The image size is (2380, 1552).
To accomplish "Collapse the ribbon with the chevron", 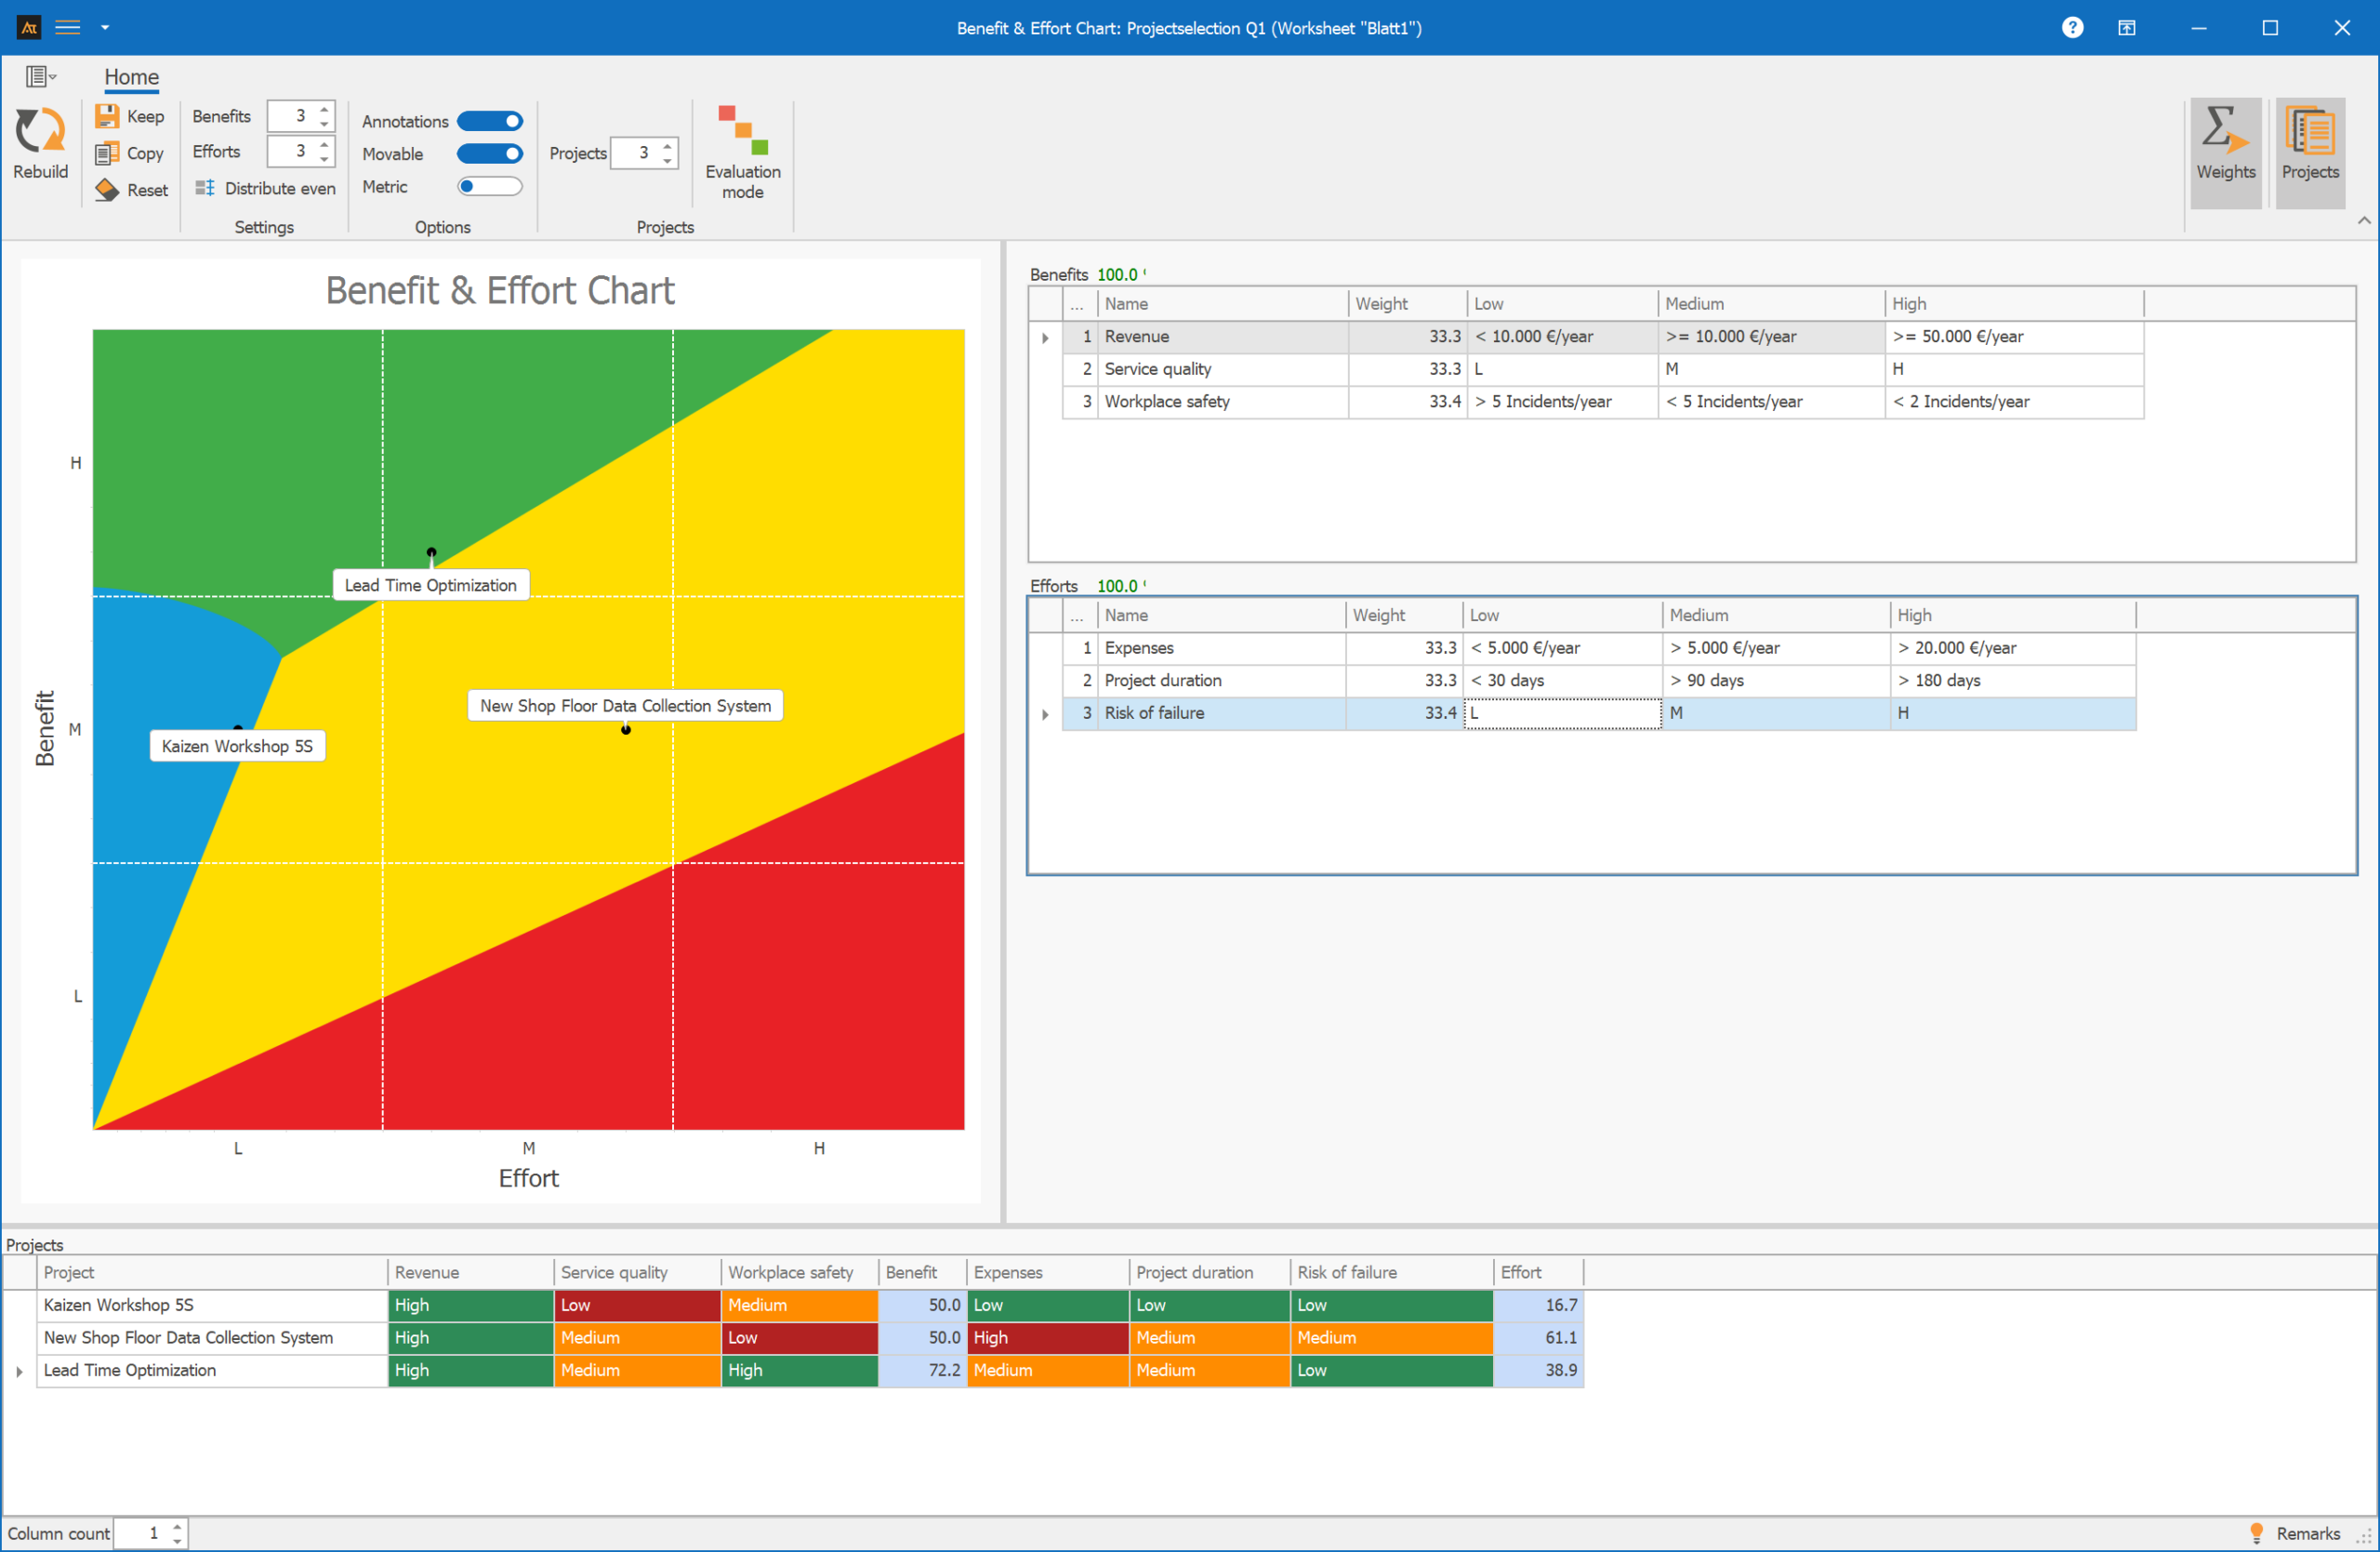I will [2364, 221].
